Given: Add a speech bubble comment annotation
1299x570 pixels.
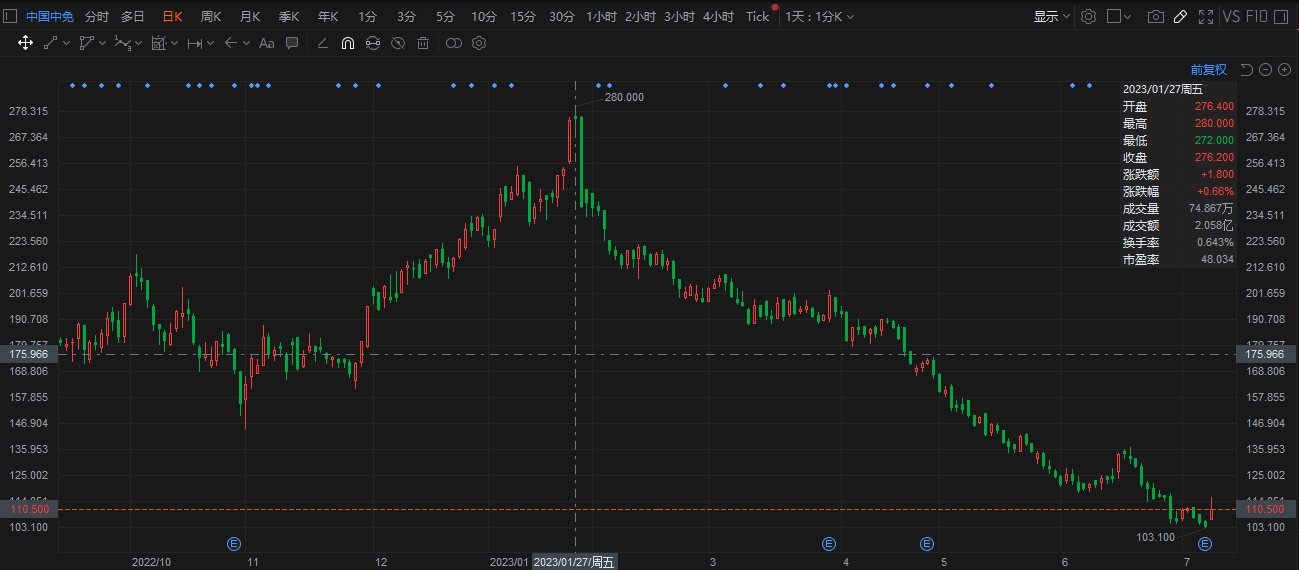Looking at the screenshot, I should tap(292, 43).
